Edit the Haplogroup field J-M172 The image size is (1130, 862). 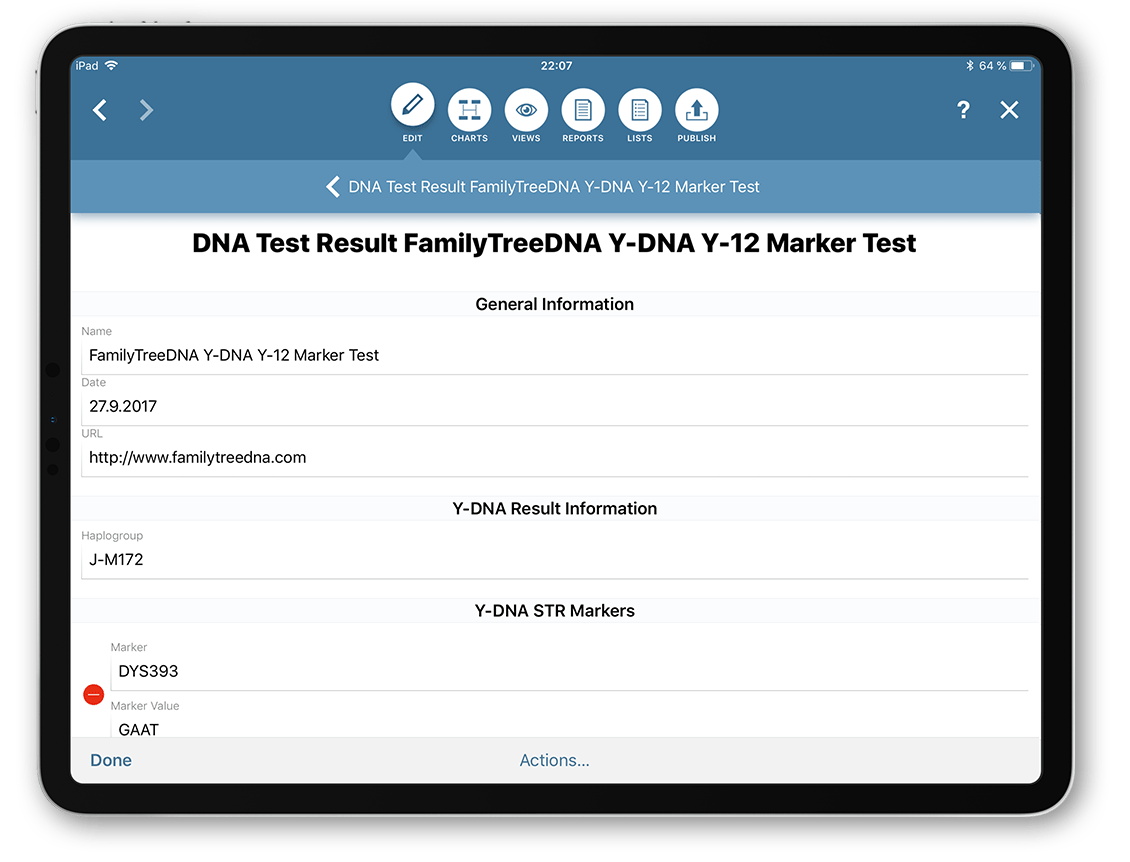[555, 560]
